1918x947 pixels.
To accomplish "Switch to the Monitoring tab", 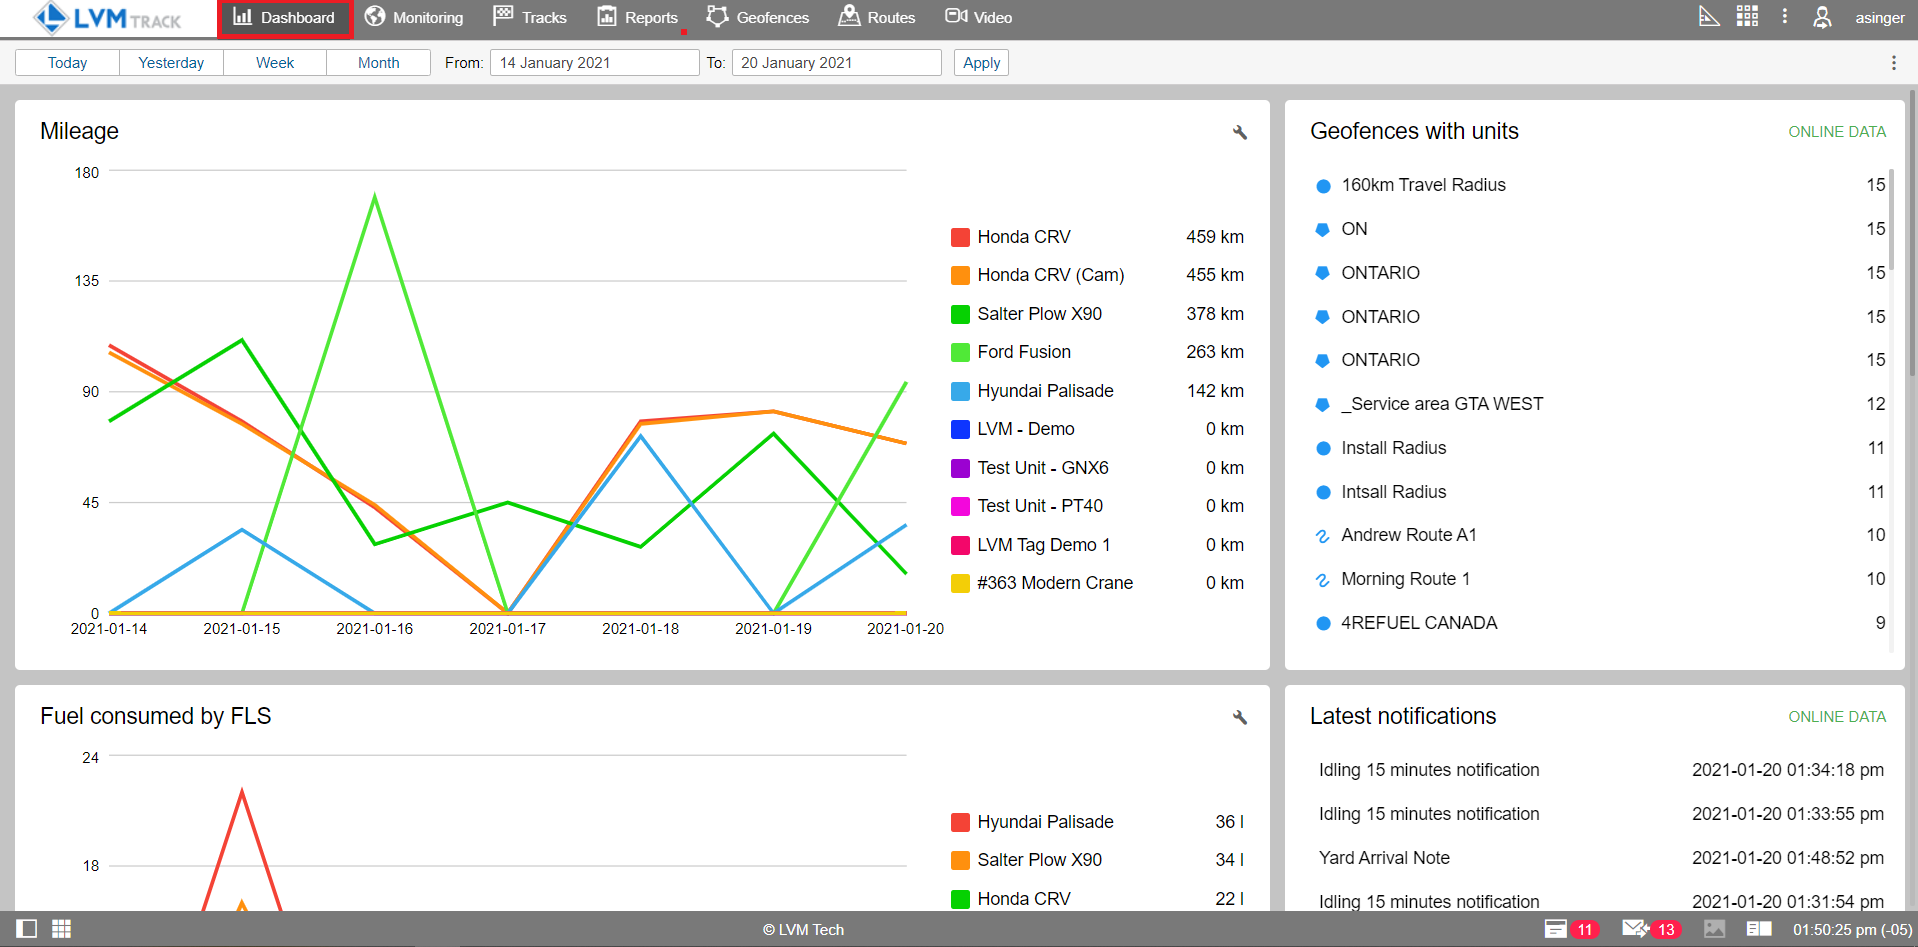I will pos(414,18).
